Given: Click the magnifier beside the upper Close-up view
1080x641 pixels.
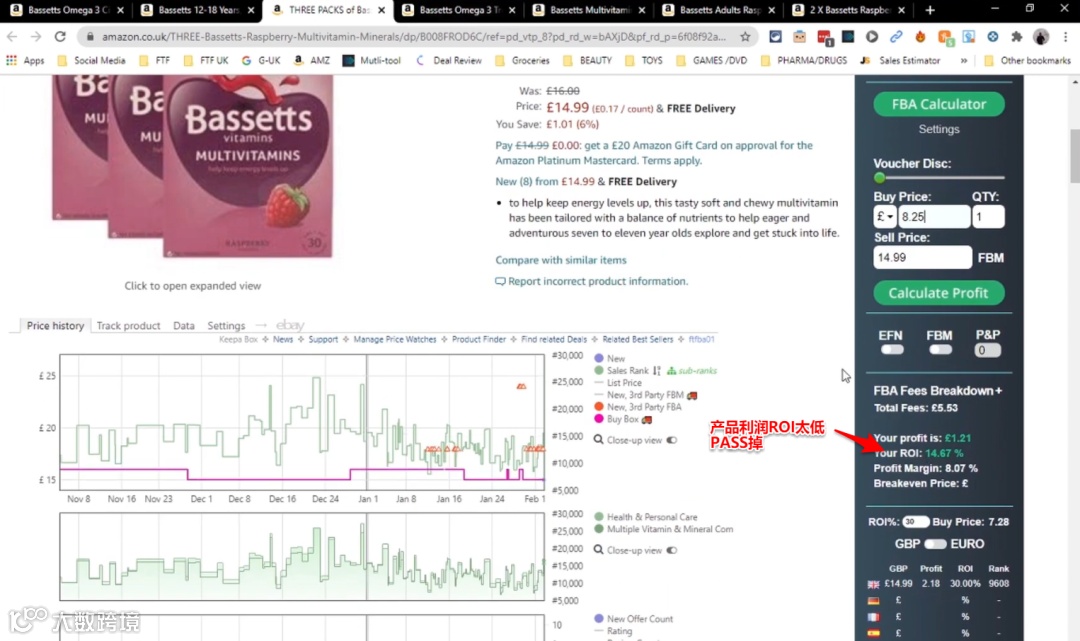Looking at the screenshot, I should point(599,440).
